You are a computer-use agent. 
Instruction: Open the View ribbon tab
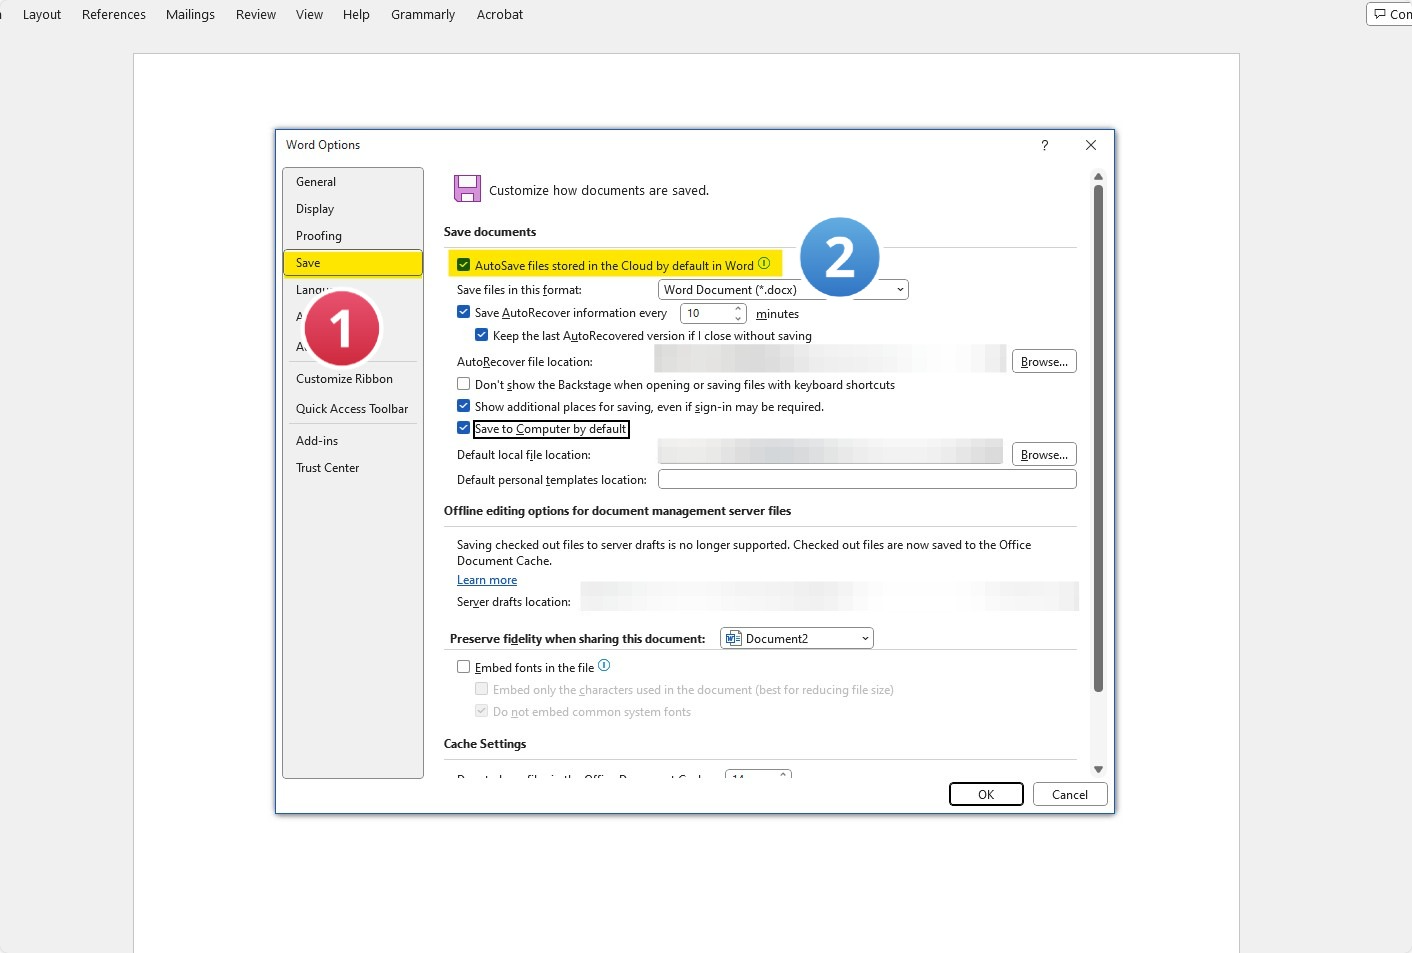click(x=309, y=14)
